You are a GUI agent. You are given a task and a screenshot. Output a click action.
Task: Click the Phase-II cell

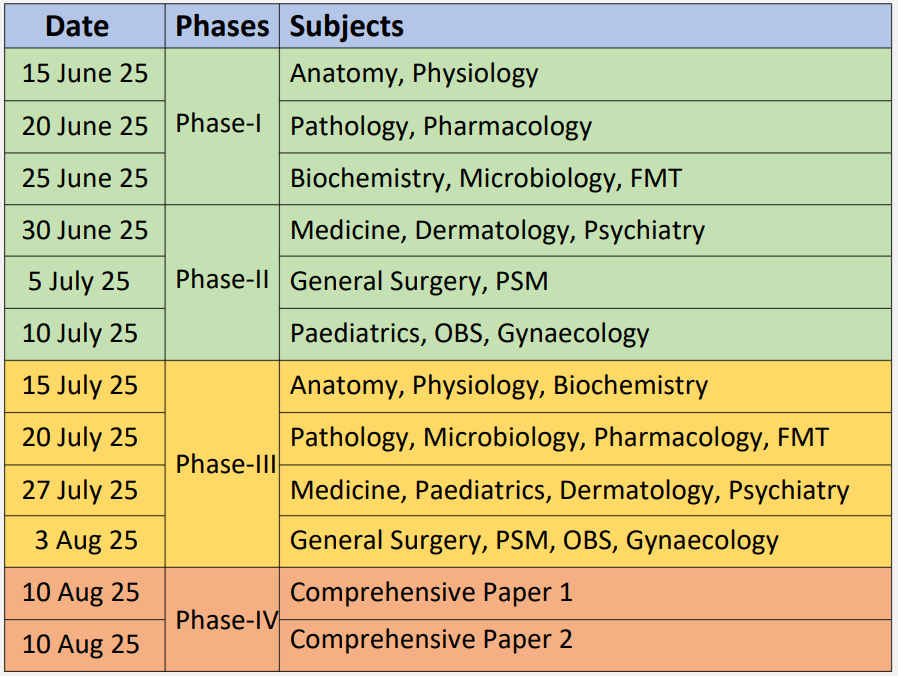click(x=222, y=280)
